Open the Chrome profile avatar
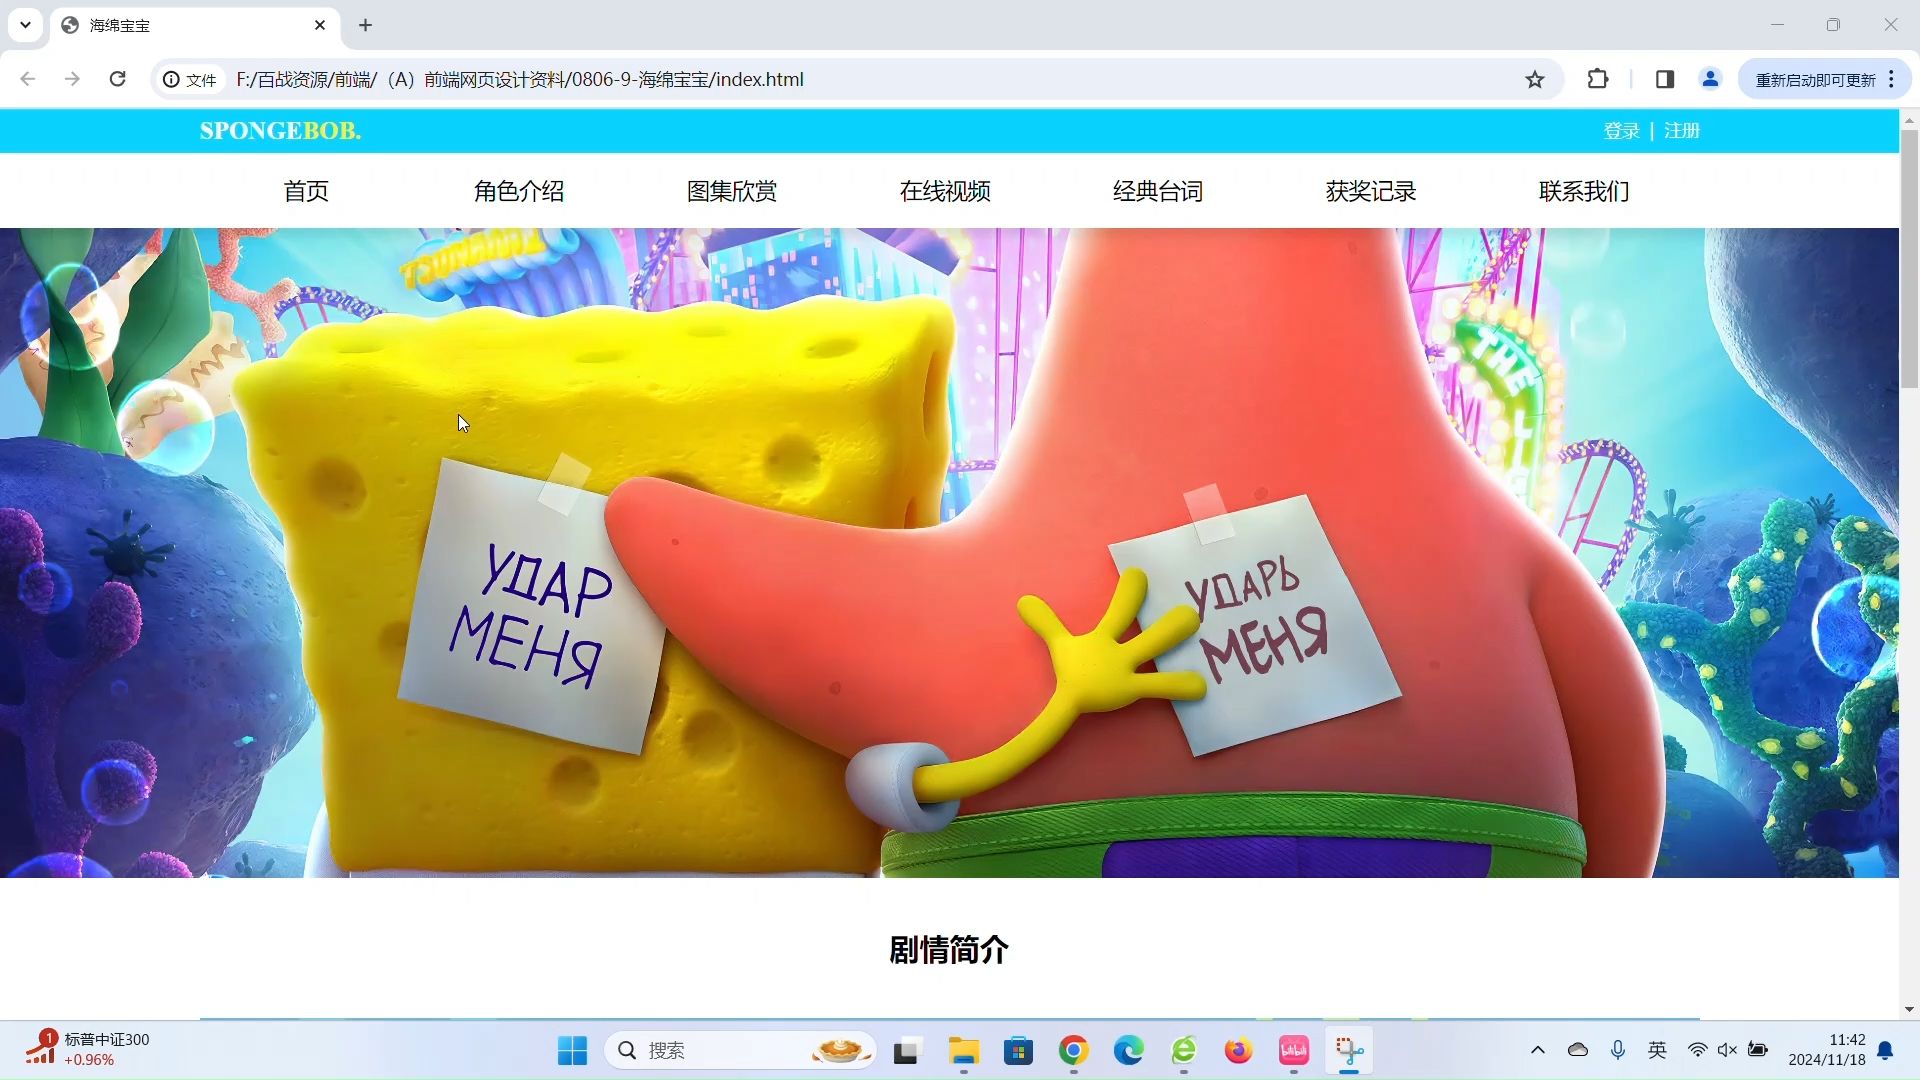Screen dimensions: 1920x1080 pyautogui.click(x=1710, y=79)
